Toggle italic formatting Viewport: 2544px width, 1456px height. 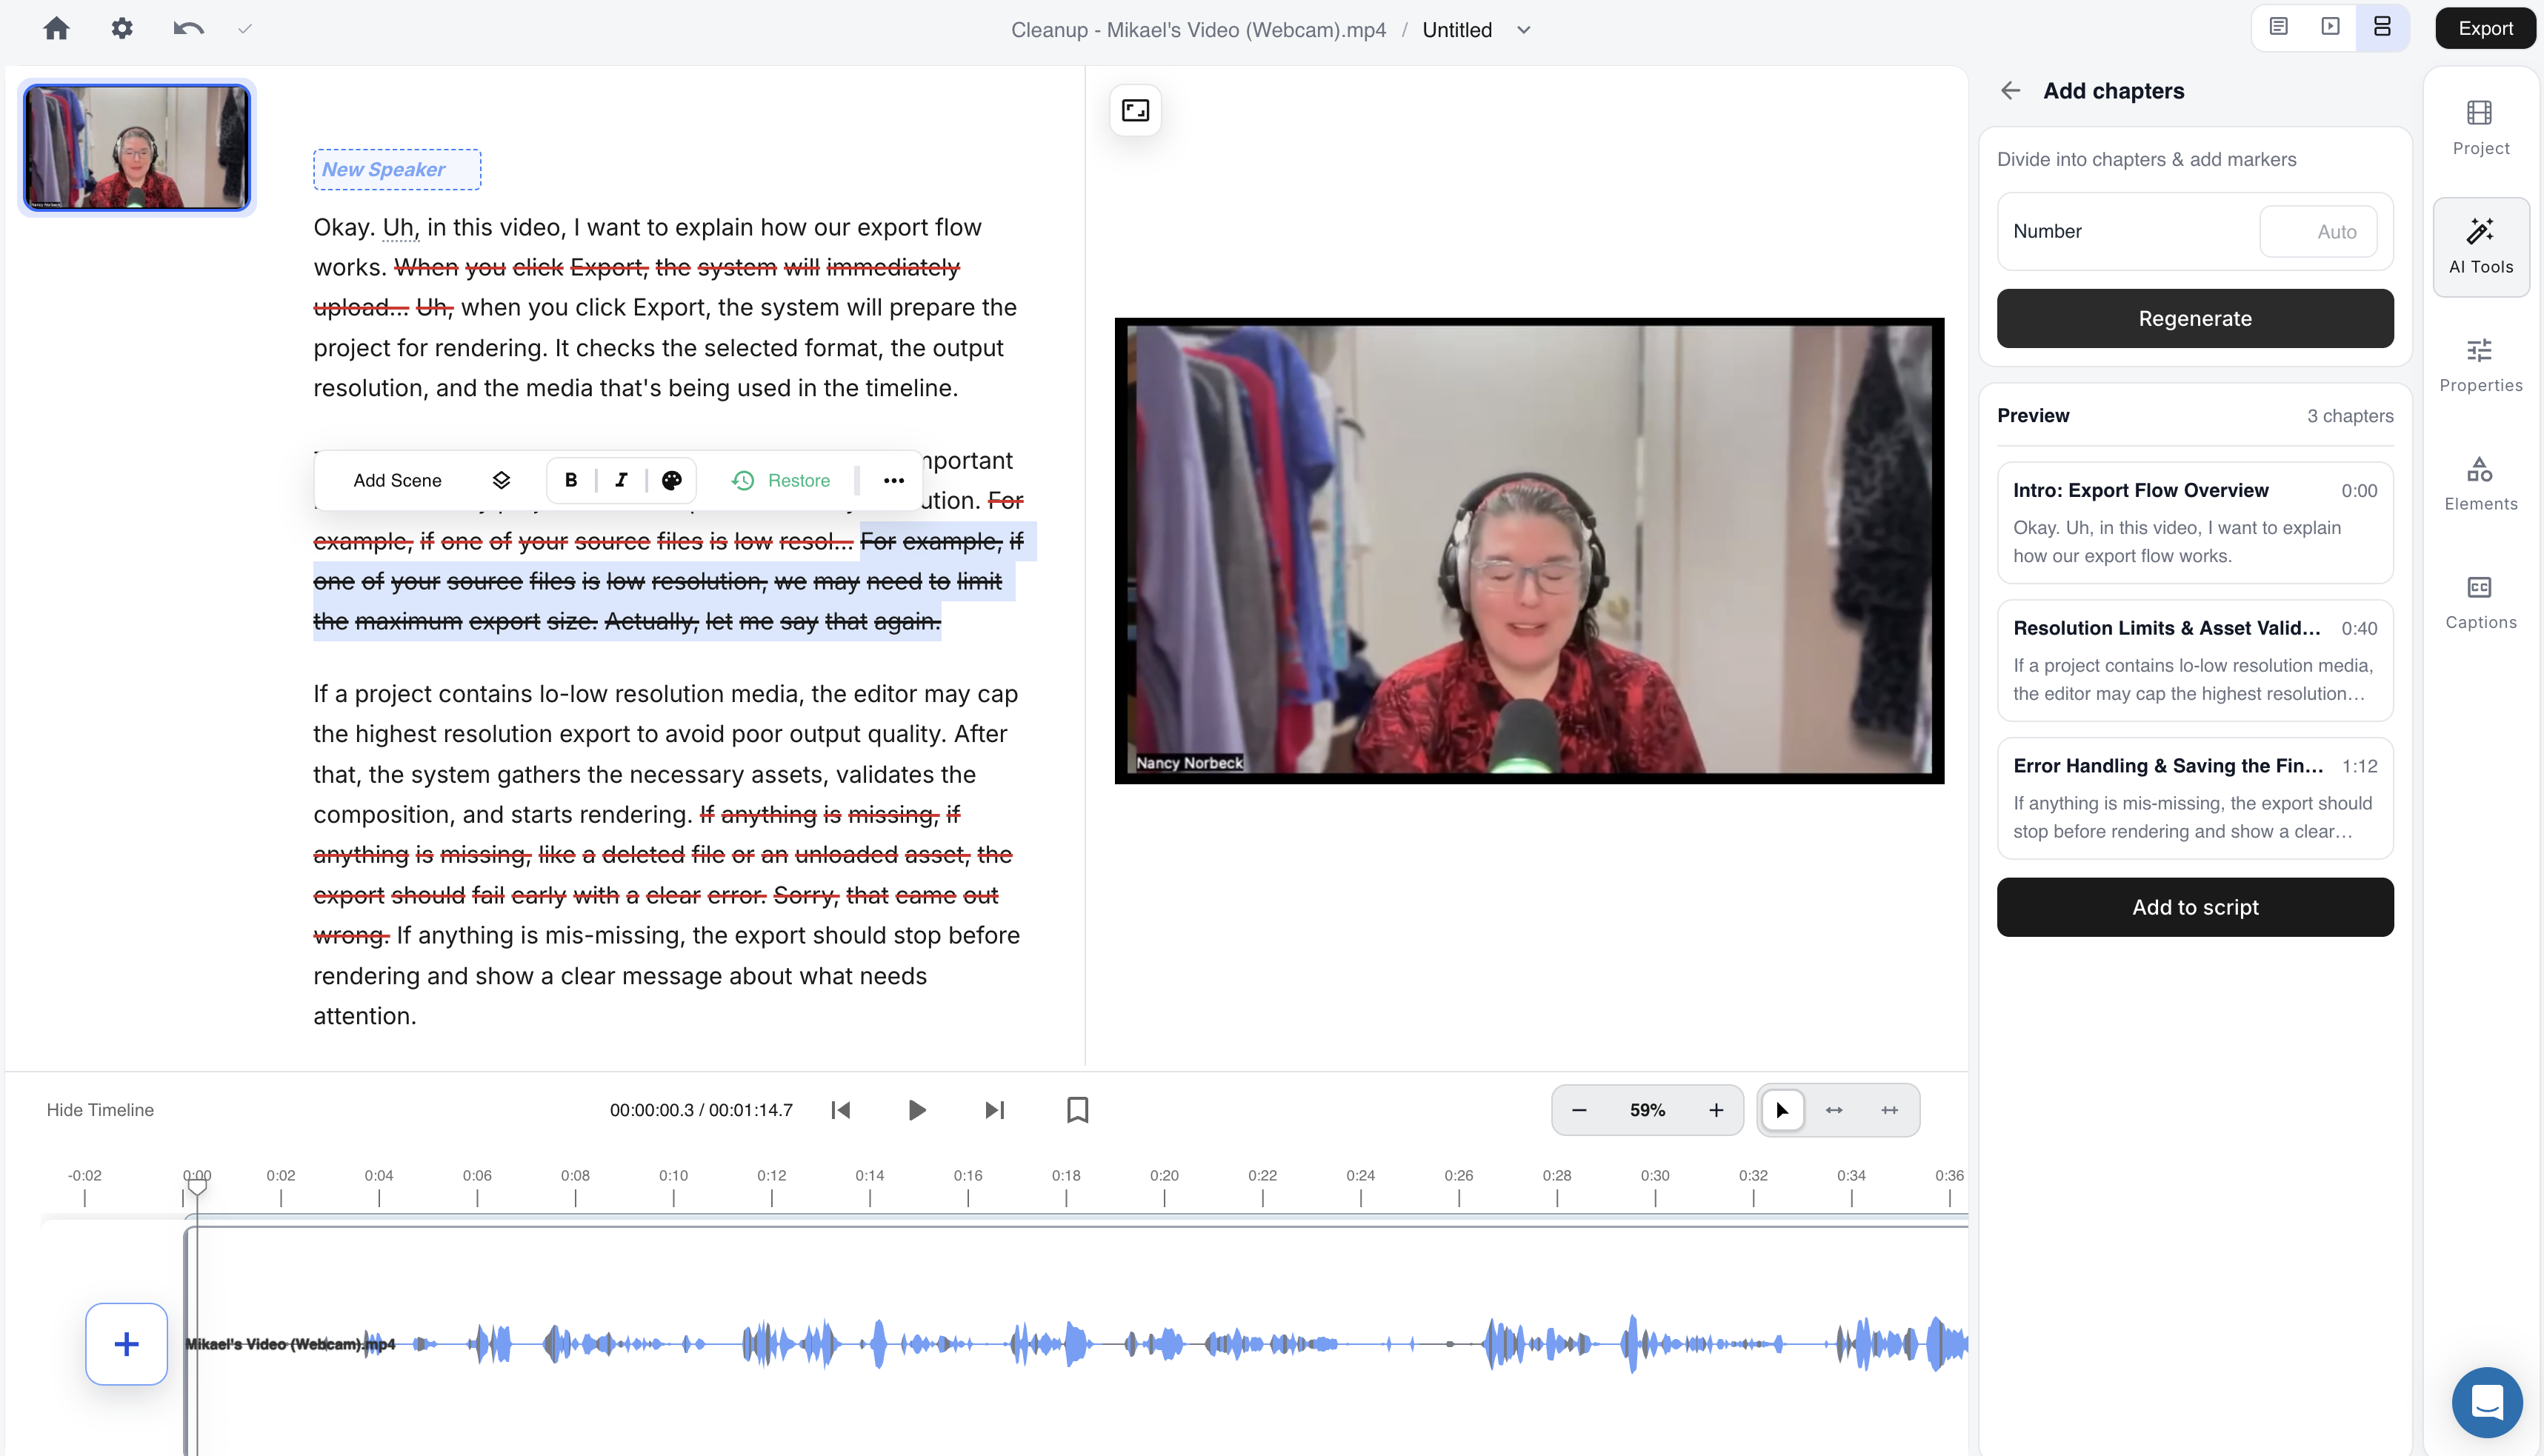tap(621, 480)
